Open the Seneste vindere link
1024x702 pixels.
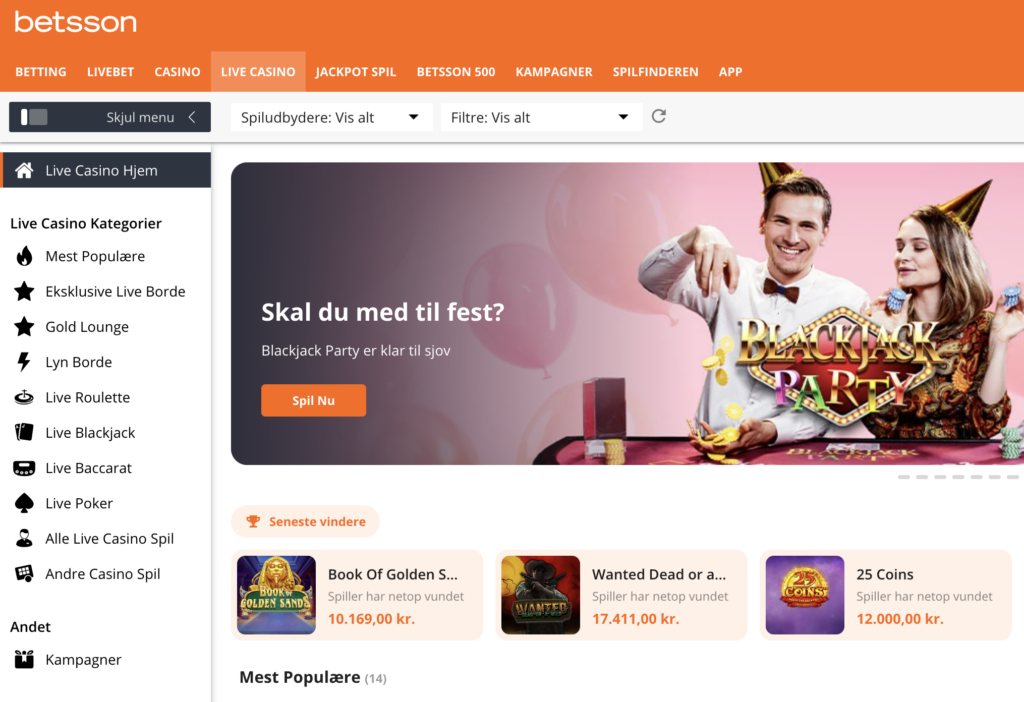[306, 521]
